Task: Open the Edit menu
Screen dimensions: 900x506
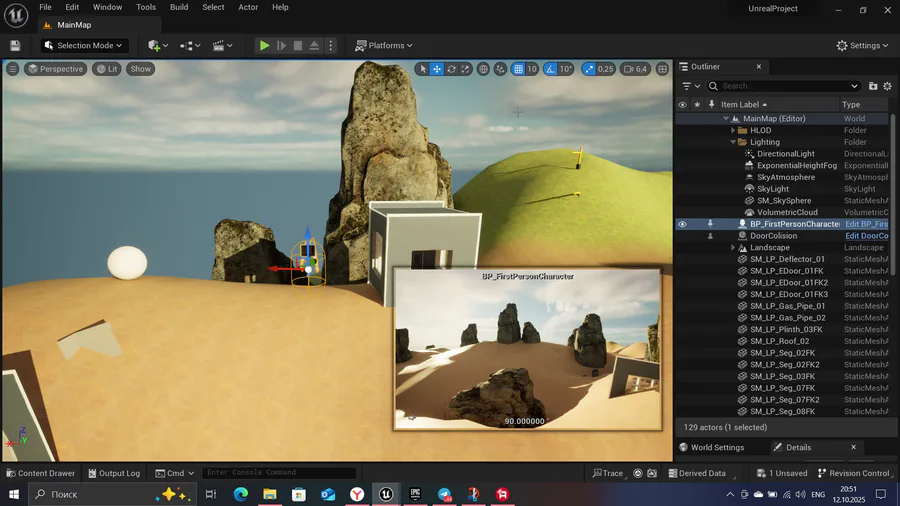Action: coord(72,7)
